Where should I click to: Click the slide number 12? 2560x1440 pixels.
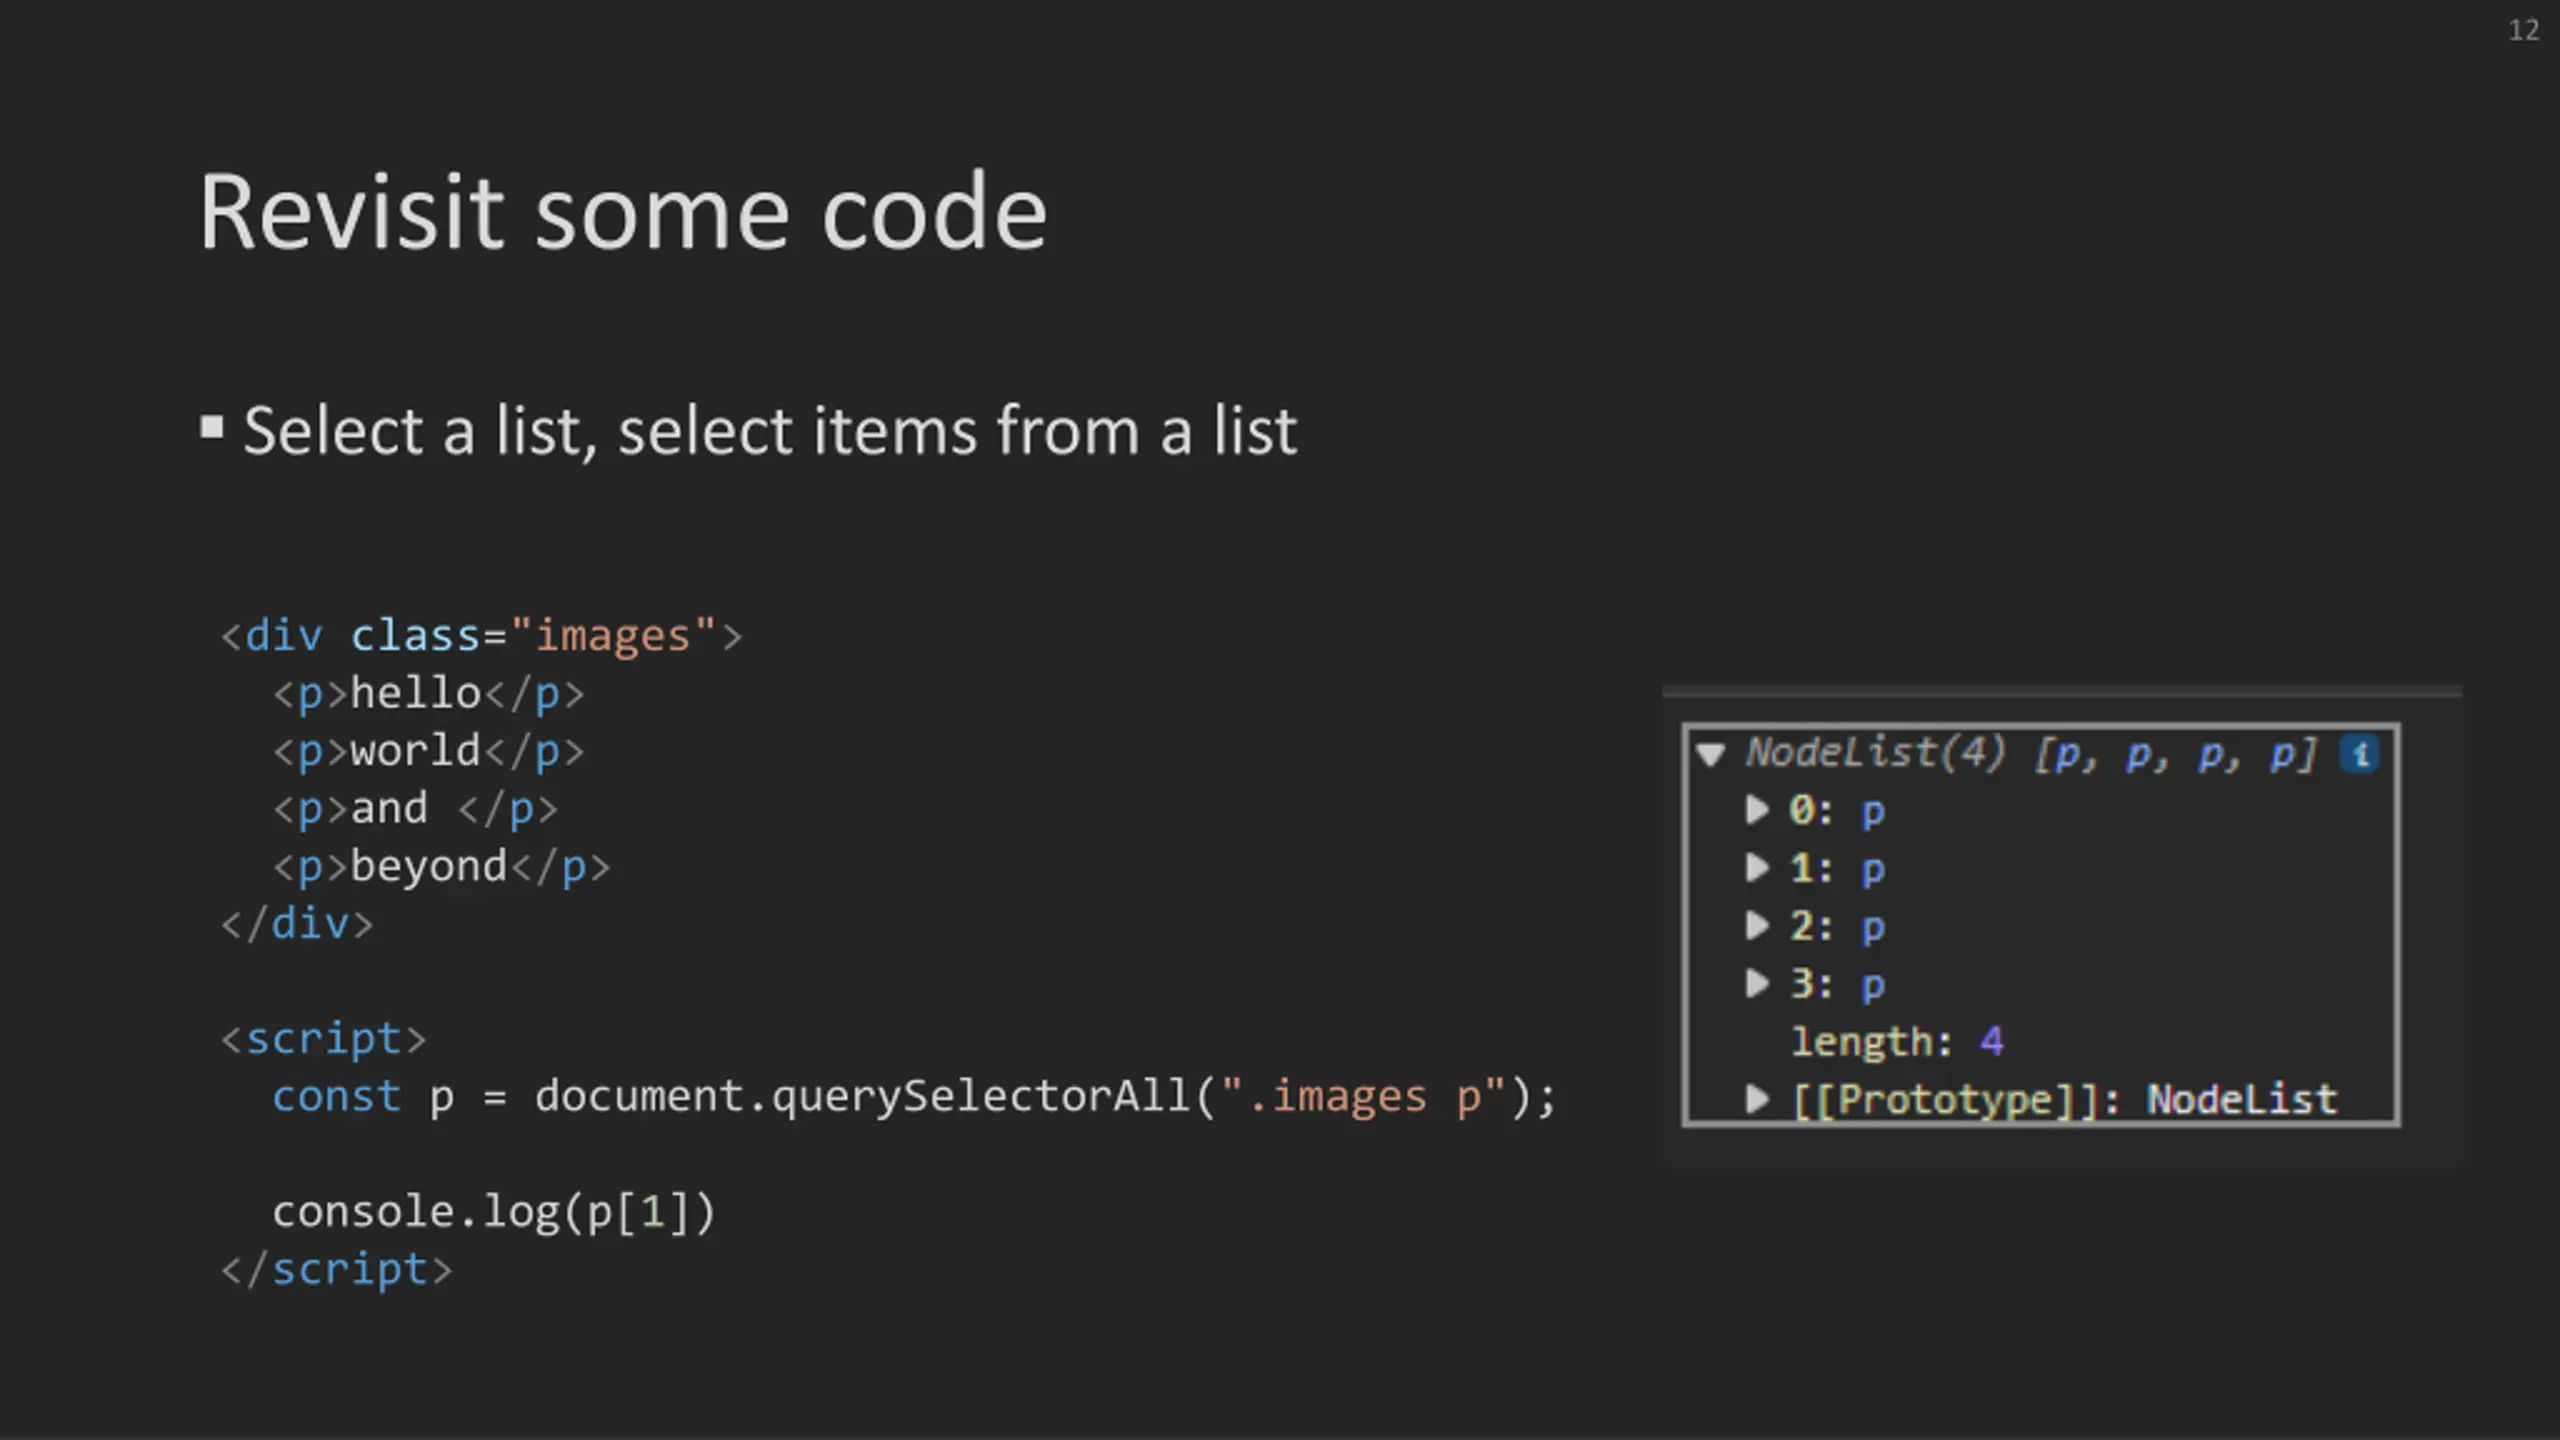click(2524, 30)
